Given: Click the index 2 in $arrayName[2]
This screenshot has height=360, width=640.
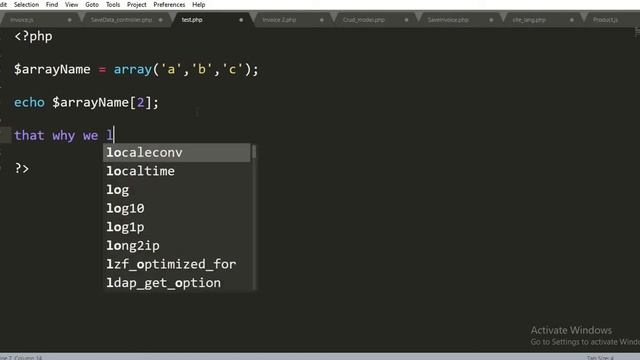Looking at the screenshot, I should [140, 102].
